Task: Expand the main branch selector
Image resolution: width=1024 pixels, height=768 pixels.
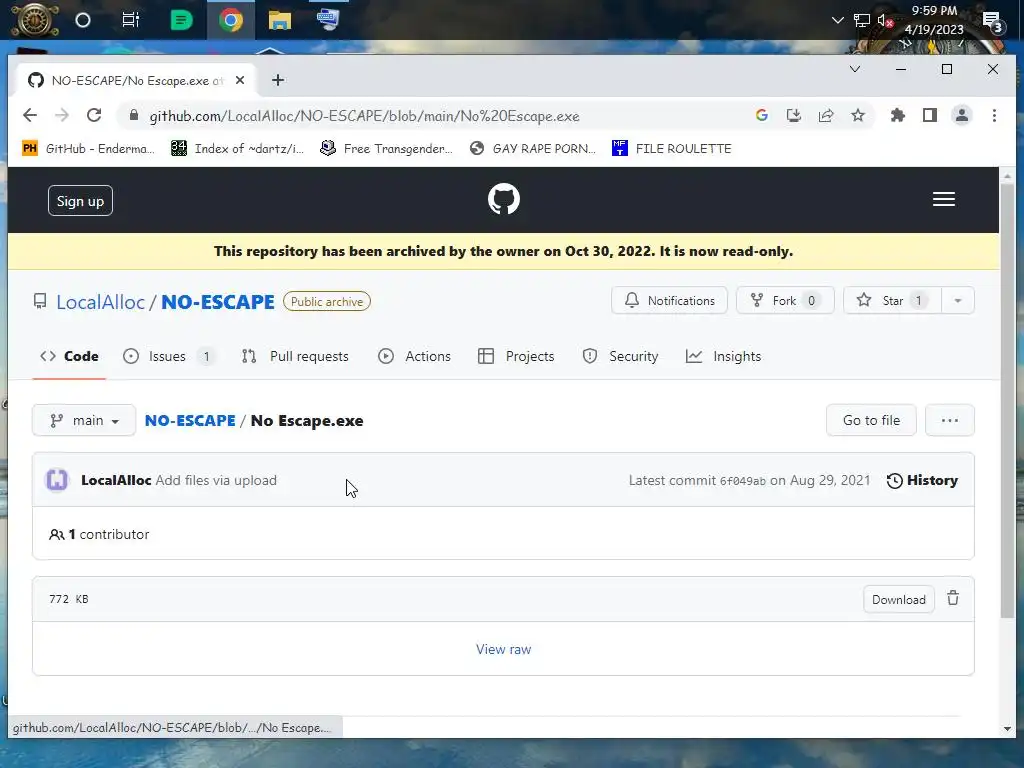Action: point(84,421)
